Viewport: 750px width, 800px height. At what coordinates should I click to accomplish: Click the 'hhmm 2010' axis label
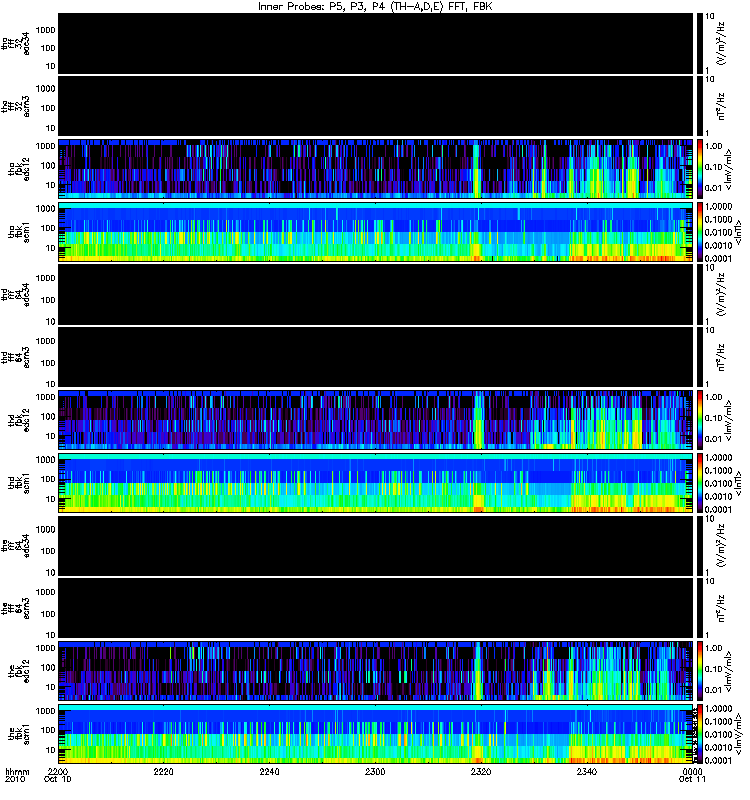click(x=17, y=776)
